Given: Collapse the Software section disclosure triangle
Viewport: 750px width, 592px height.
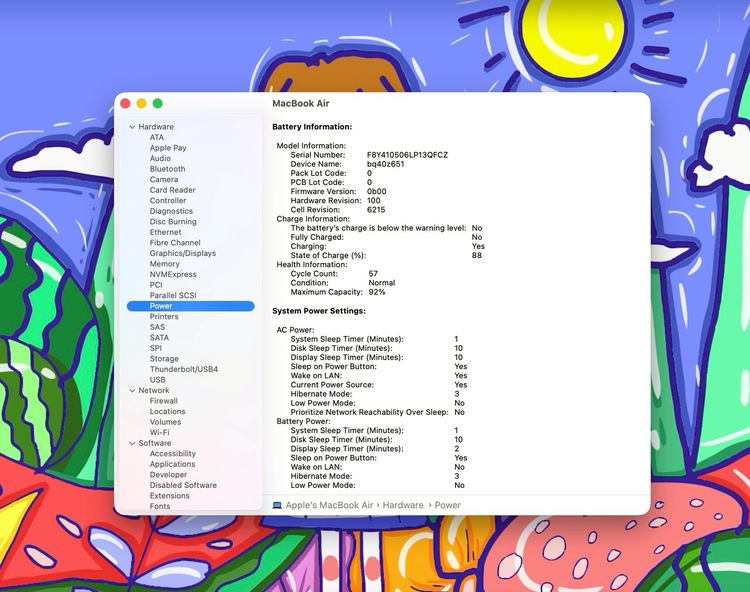Looking at the screenshot, I should (x=132, y=443).
